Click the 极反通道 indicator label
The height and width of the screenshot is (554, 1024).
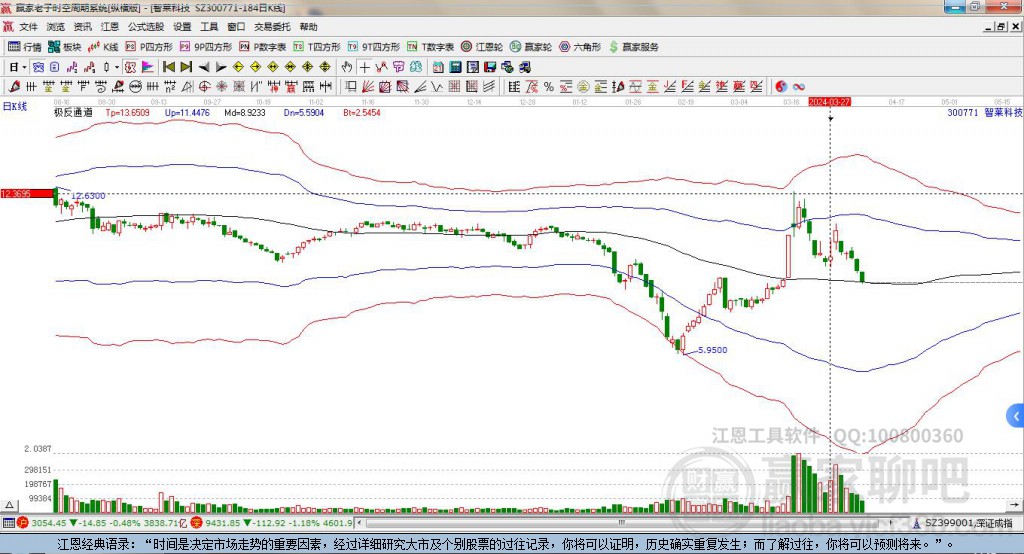click(x=72, y=112)
